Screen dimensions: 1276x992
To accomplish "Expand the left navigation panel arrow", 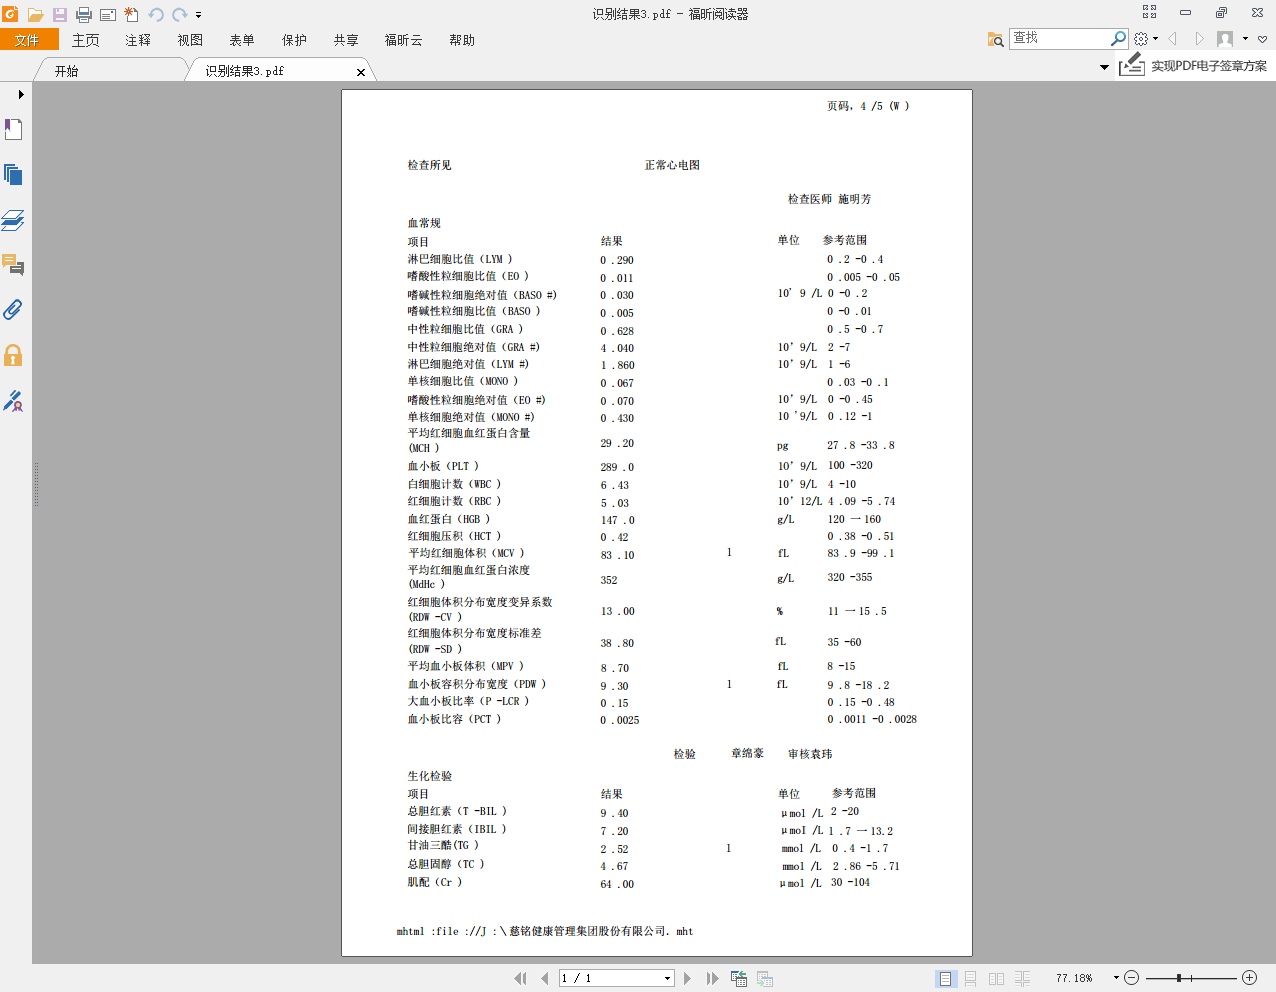I will click(20, 94).
